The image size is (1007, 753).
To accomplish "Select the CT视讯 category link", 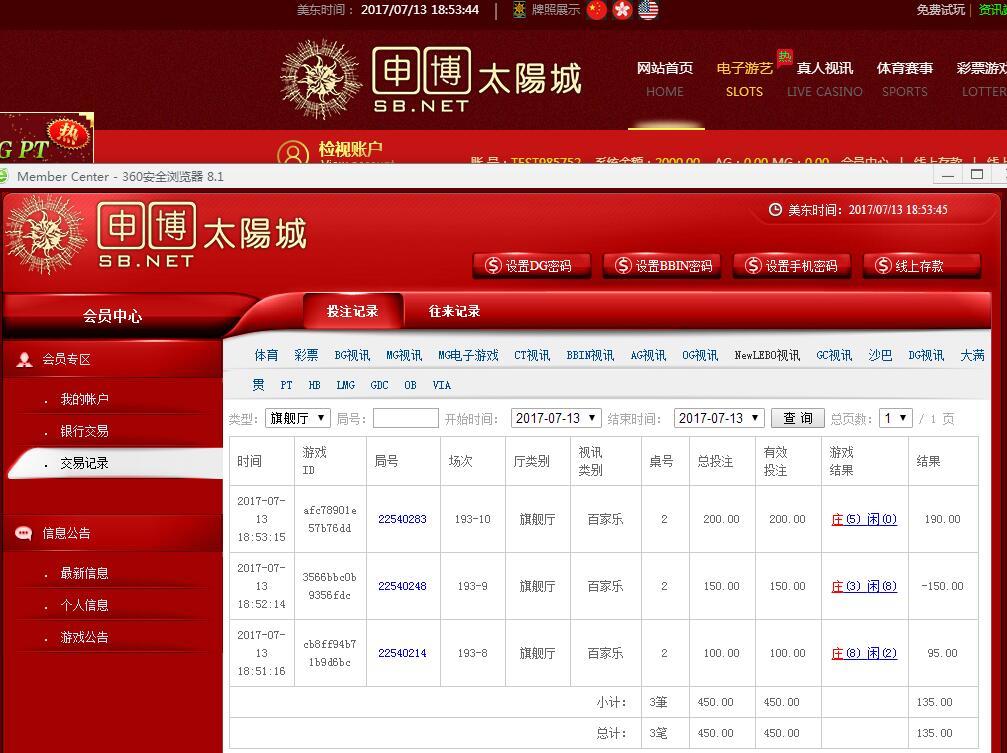I will [x=532, y=355].
